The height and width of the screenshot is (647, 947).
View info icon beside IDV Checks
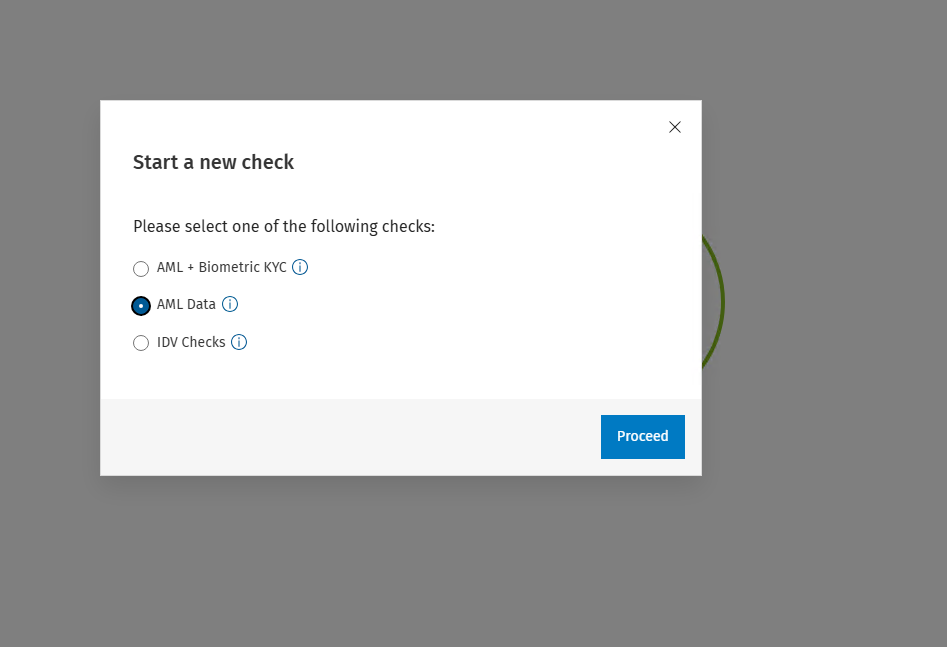click(239, 342)
